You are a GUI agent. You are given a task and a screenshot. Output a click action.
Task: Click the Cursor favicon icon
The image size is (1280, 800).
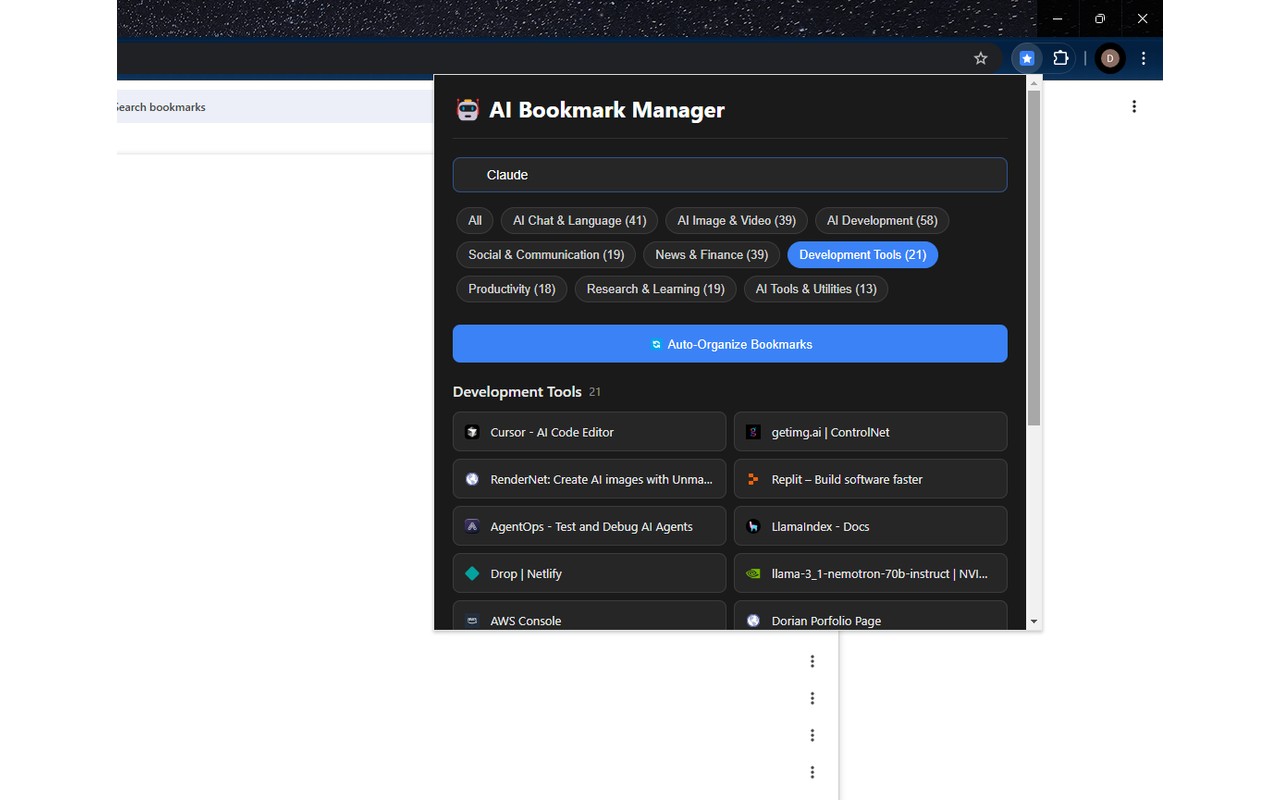pos(472,432)
